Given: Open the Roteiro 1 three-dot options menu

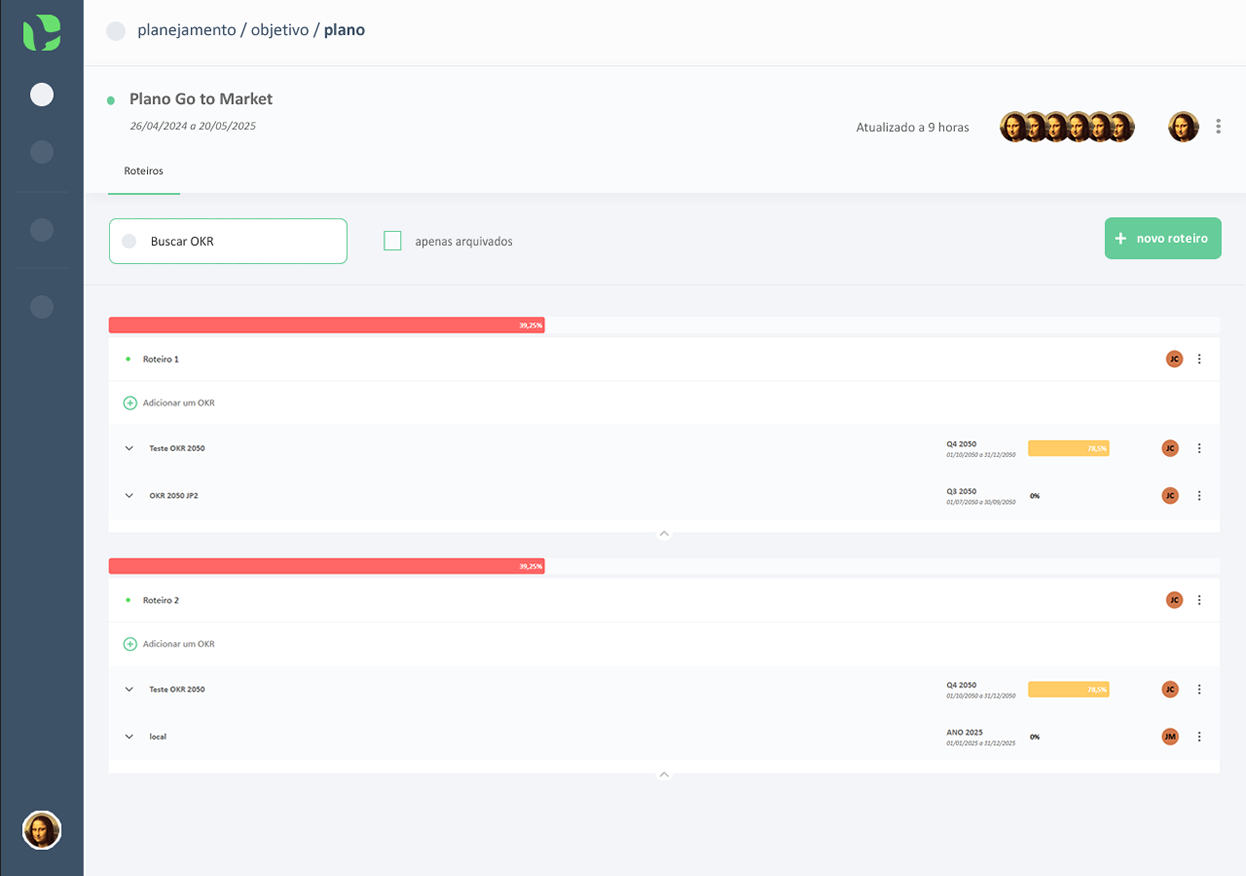Looking at the screenshot, I should click(x=1199, y=359).
